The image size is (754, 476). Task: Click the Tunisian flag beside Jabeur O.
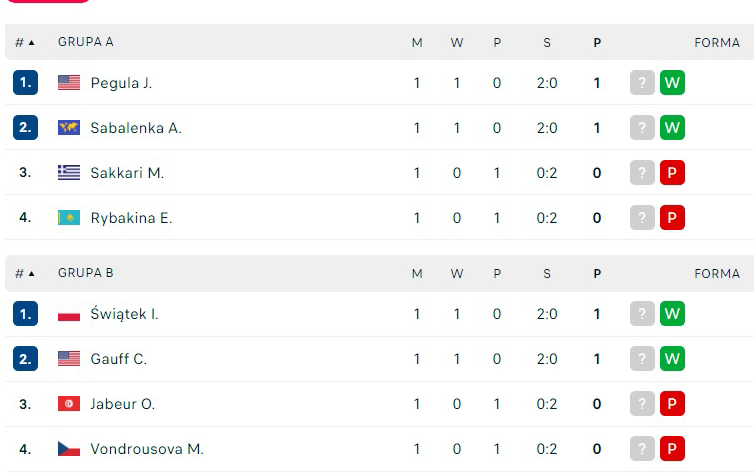(69, 404)
